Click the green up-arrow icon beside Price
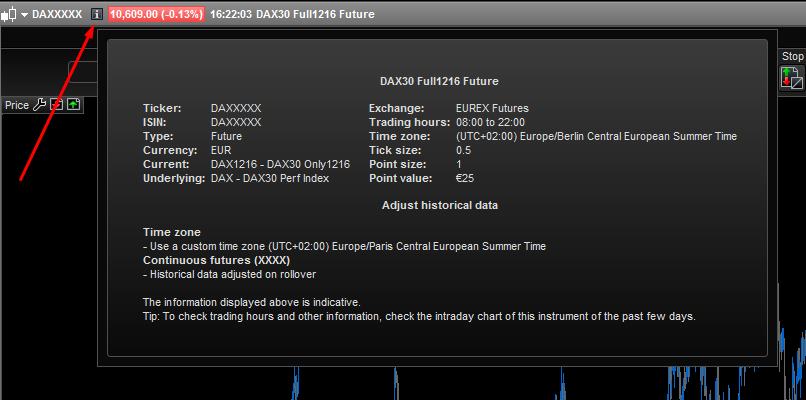Viewport: 806px width, 400px height. (x=73, y=104)
